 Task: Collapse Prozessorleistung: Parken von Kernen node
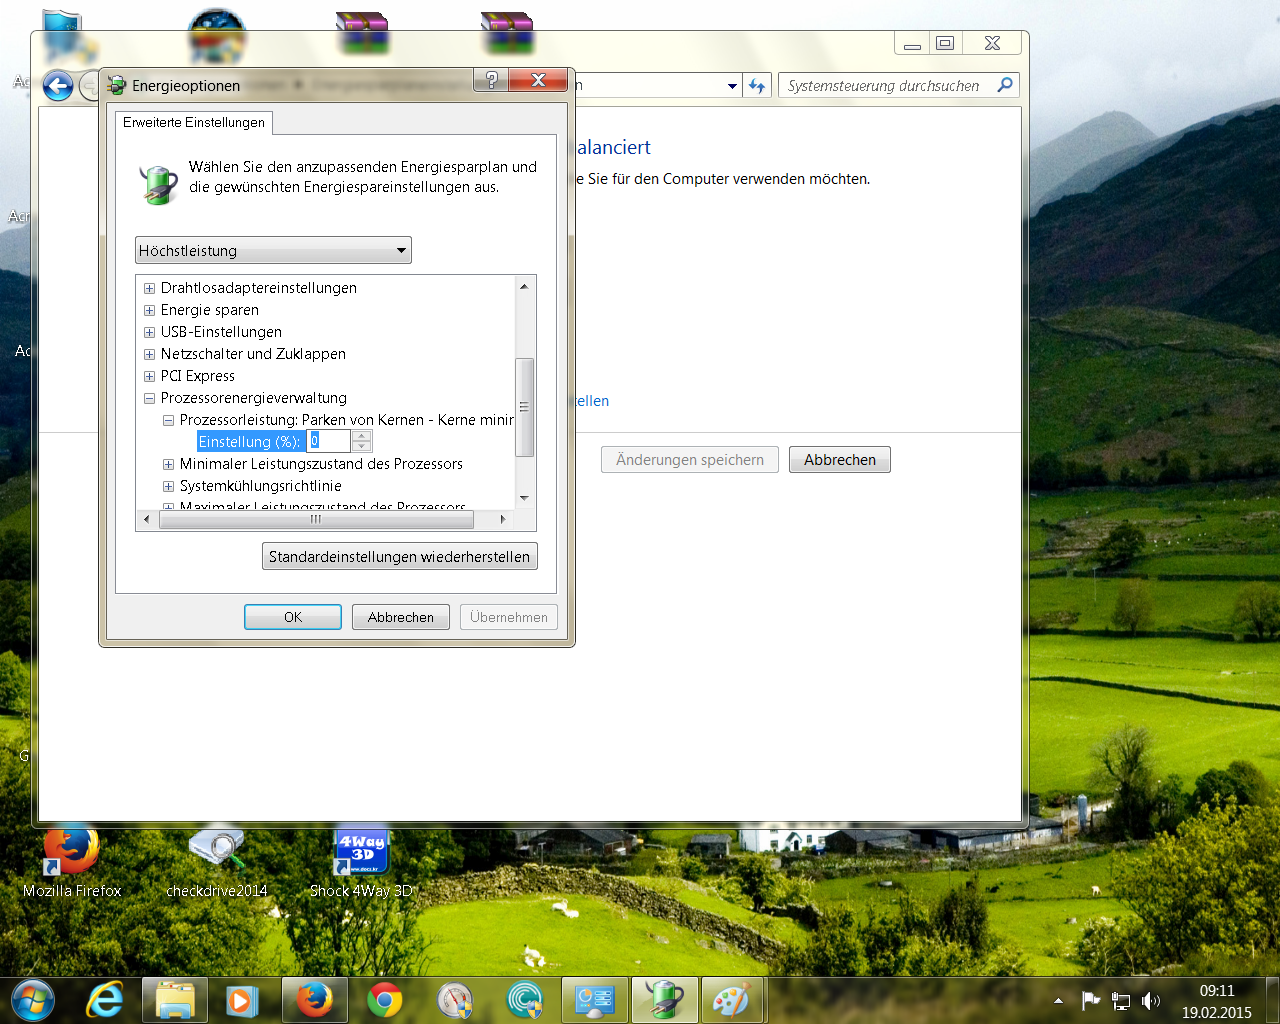click(168, 420)
